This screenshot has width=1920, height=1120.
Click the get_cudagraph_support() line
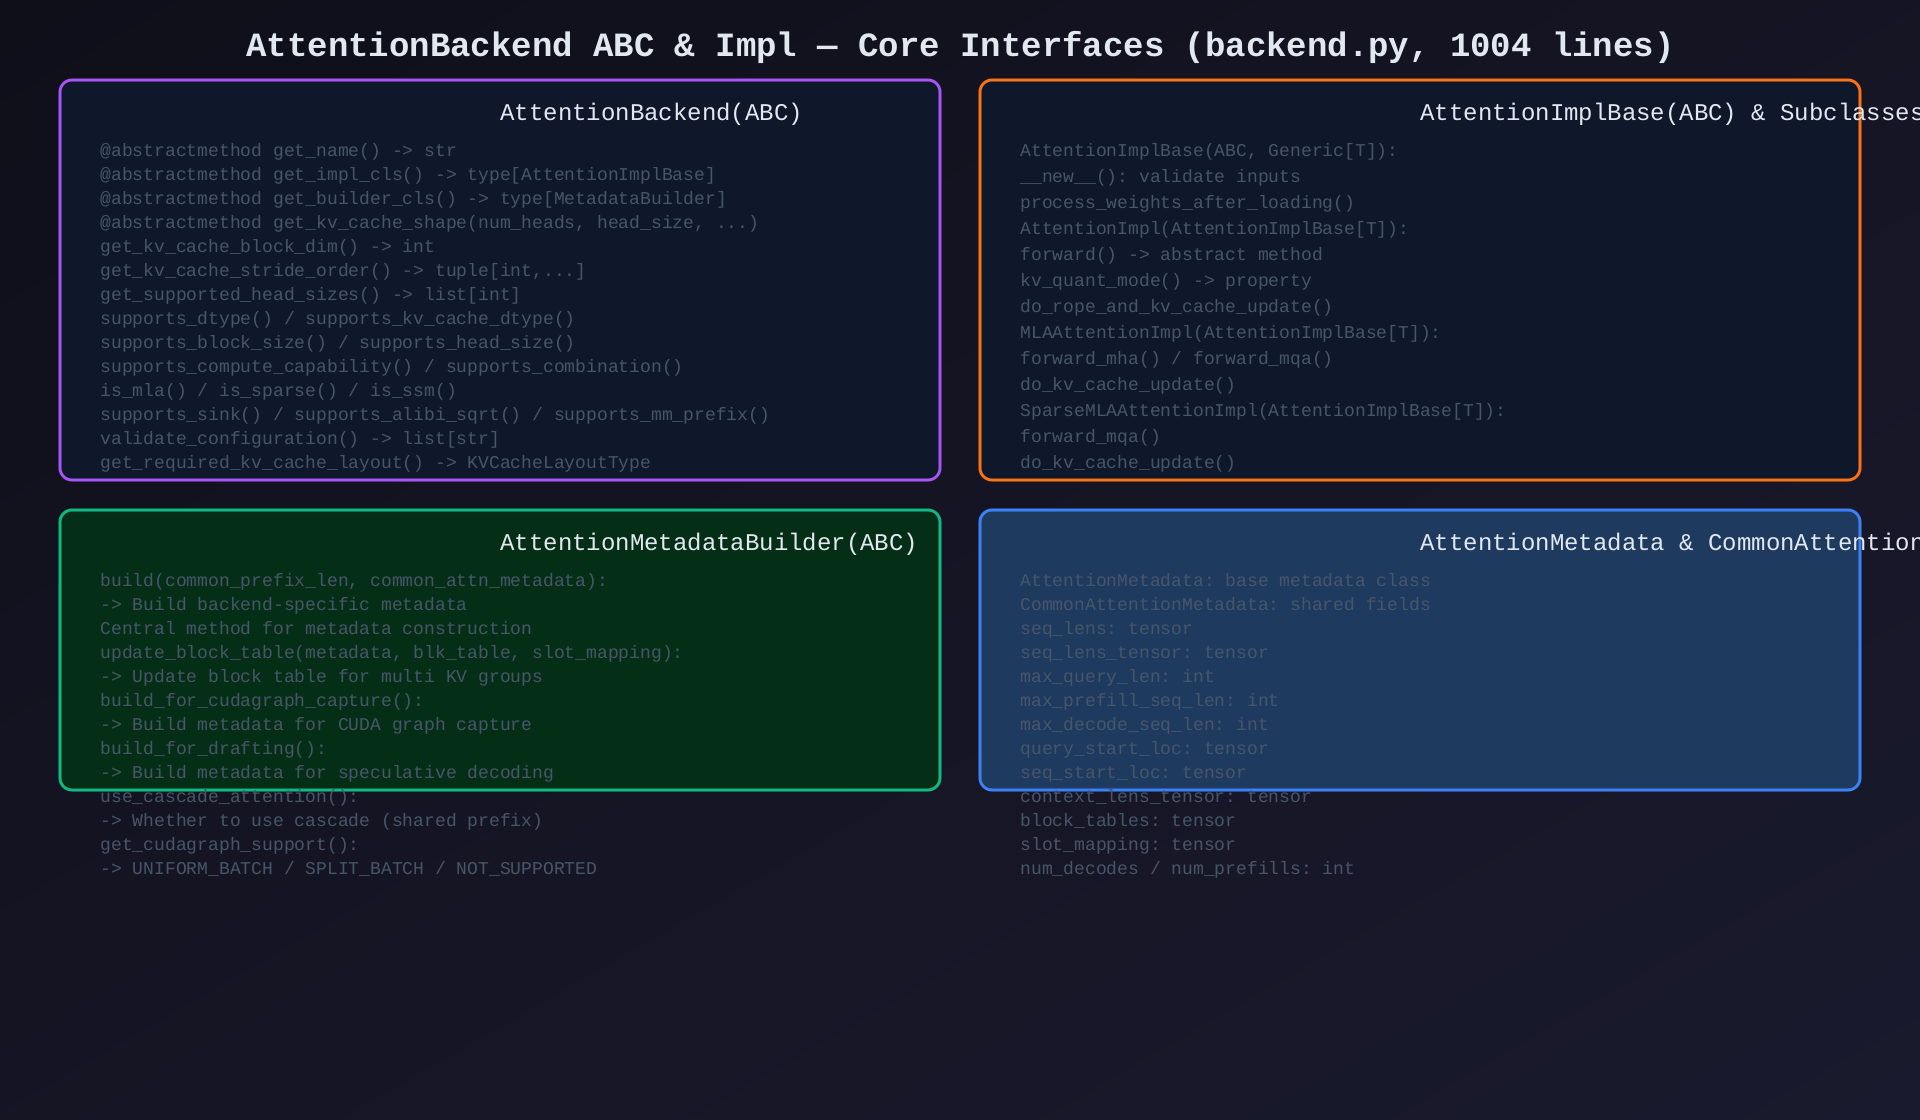click(229, 845)
